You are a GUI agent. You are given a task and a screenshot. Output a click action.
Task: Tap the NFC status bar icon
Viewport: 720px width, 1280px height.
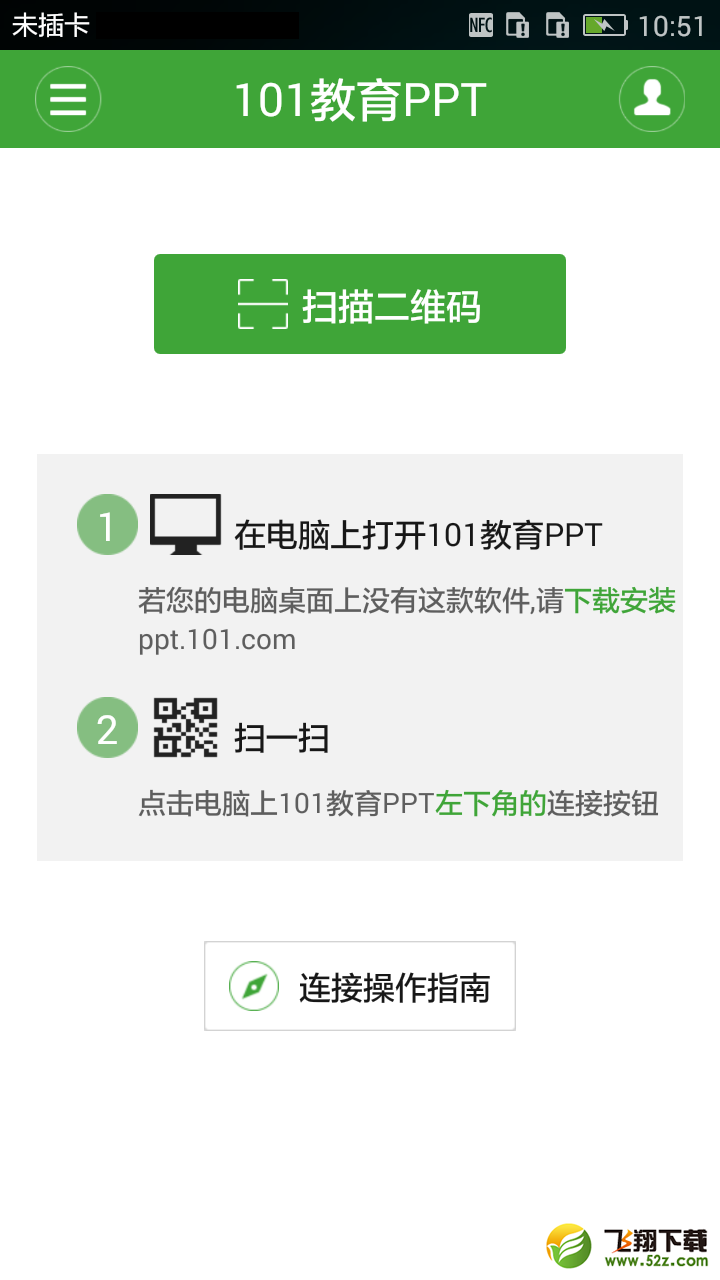pos(481,25)
